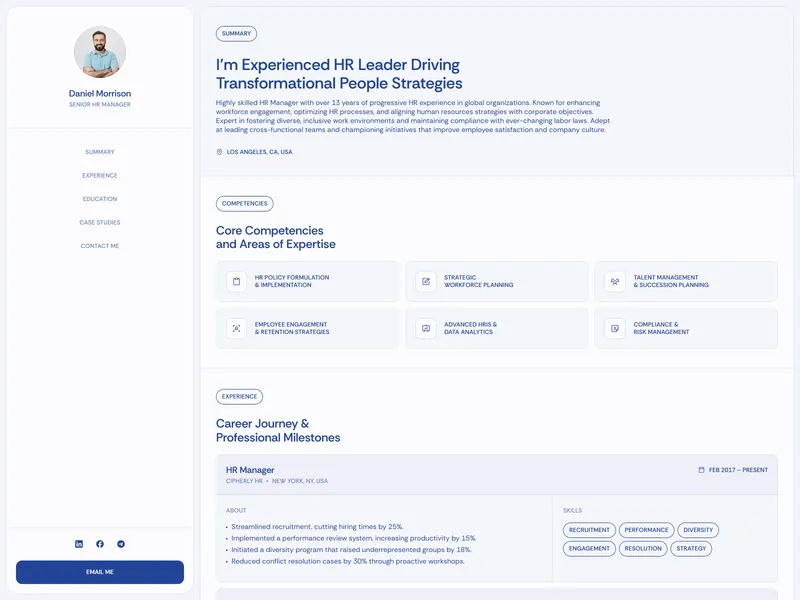Viewport: 800px width, 600px height.
Task: Click the Summary pill badge above headline
Action: point(236,34)
